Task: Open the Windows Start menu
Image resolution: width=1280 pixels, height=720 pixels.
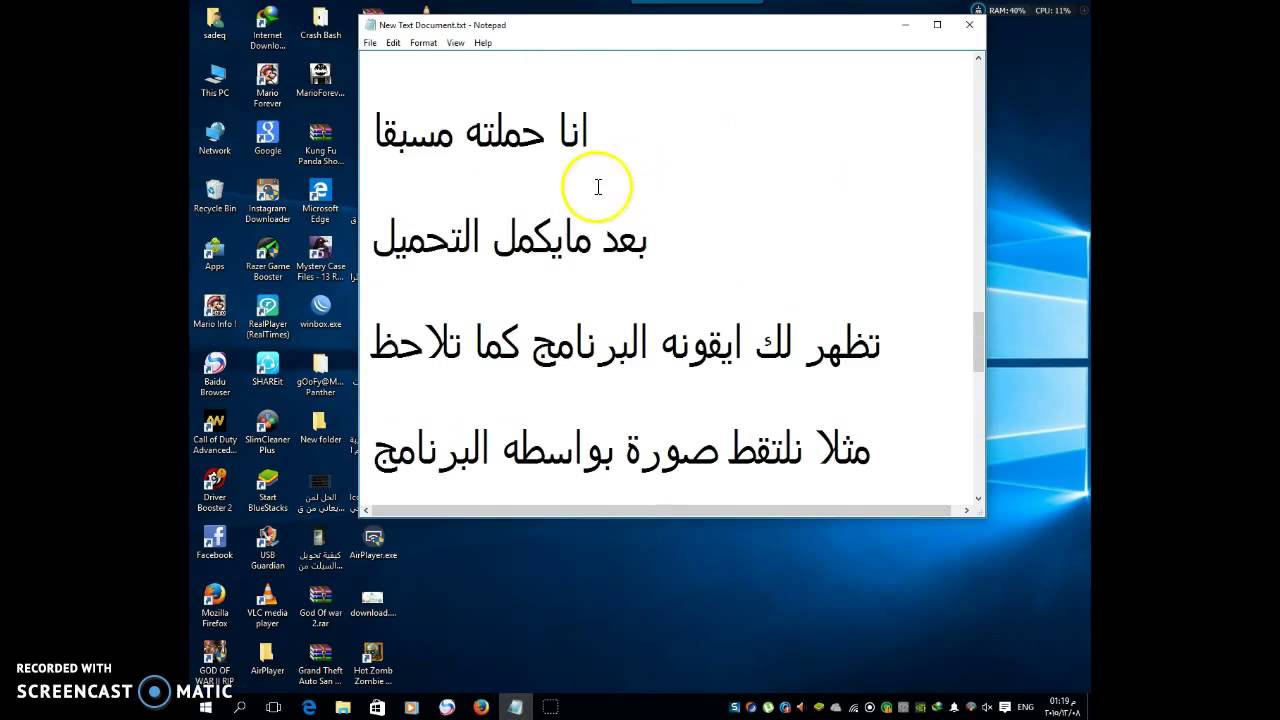Action: pyautogui.click(x=206, y=707)
